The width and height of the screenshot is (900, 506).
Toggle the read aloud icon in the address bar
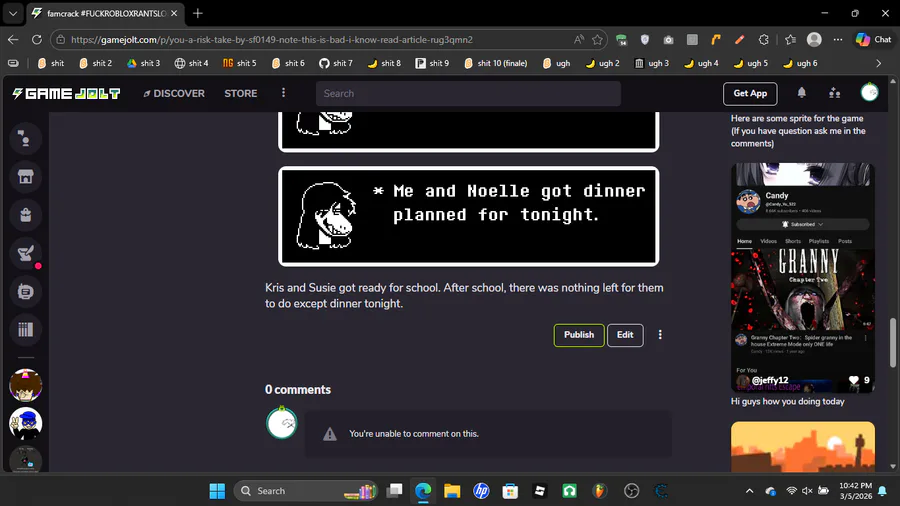pyautogui.click(x=579, y=40)
